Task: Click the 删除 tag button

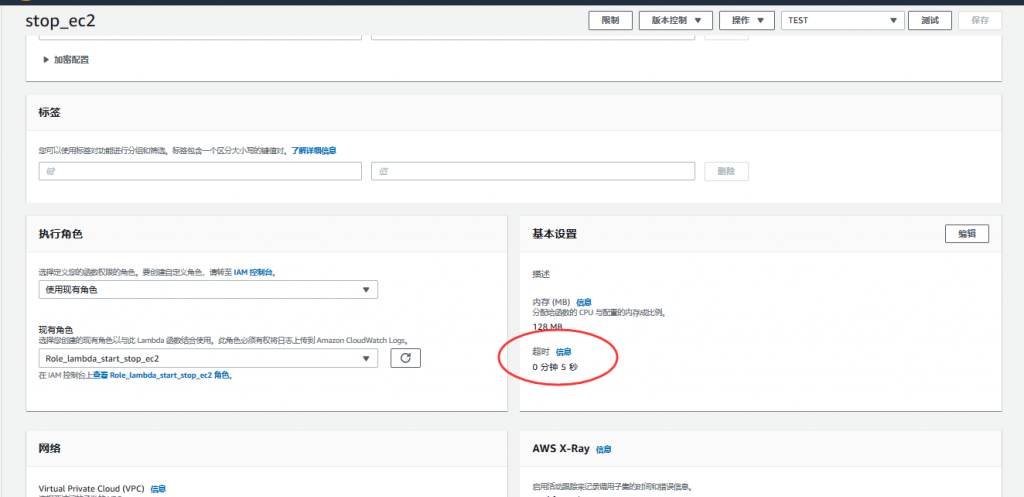Action: pos(726,171)
